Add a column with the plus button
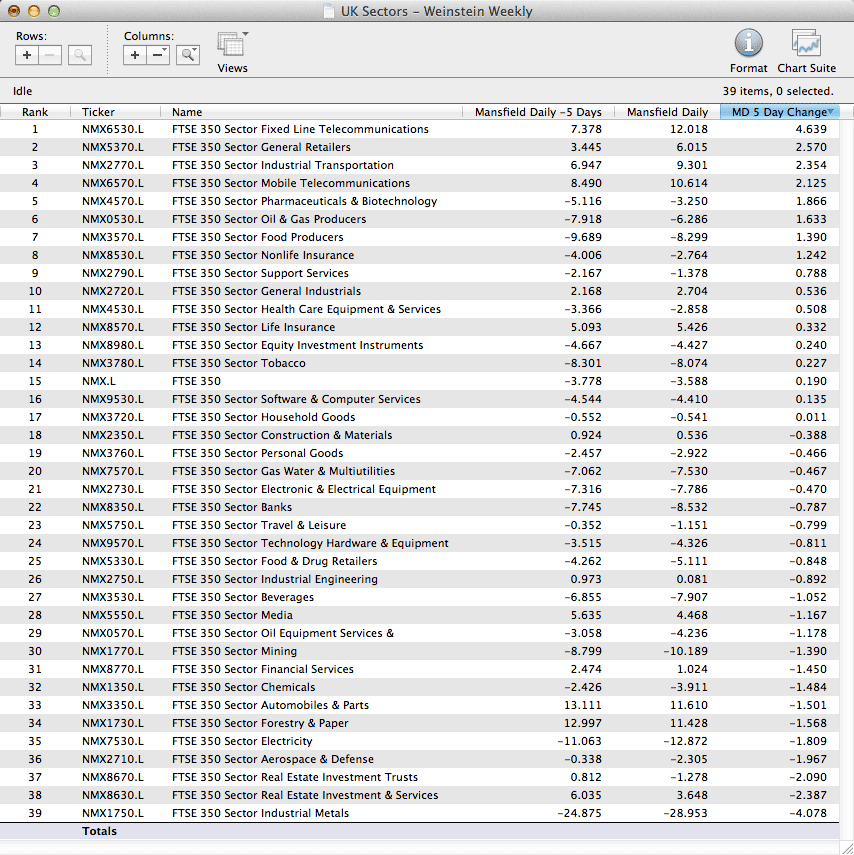 coord(135,56)
